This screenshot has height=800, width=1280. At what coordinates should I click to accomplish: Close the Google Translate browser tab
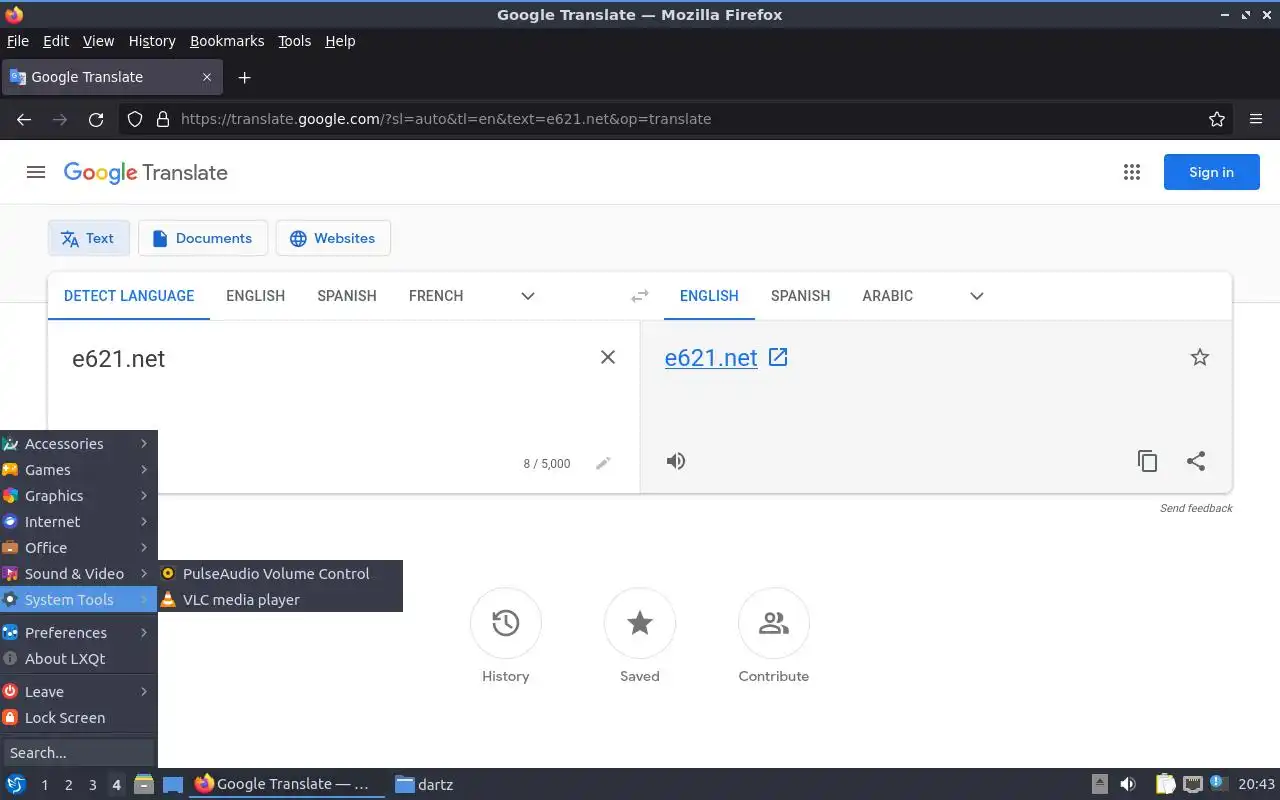tap(207, 77)
